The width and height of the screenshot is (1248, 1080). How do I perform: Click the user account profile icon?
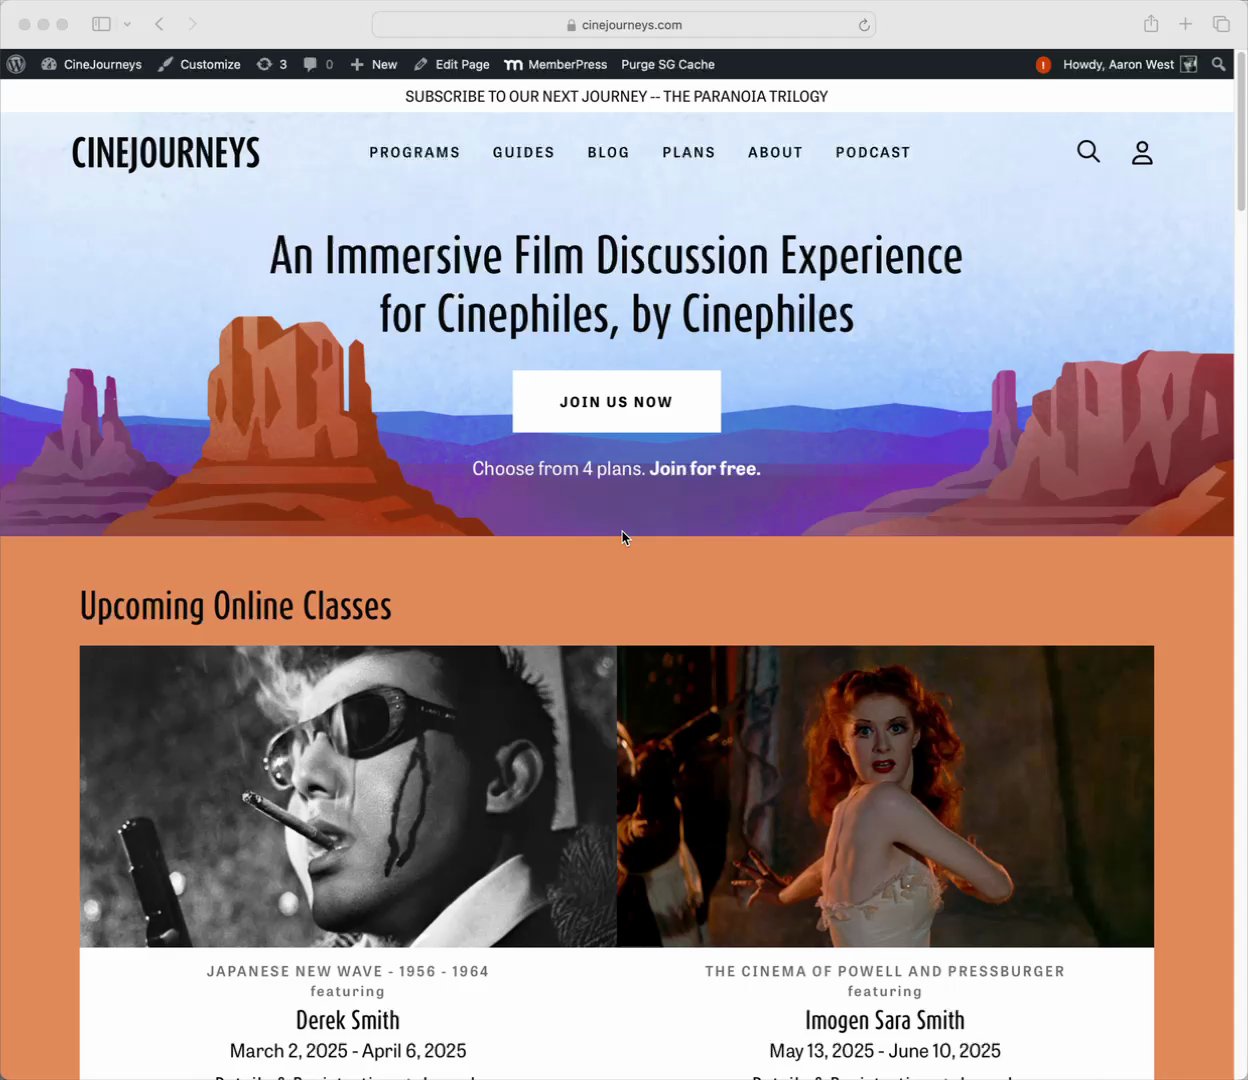(1142, 152)
